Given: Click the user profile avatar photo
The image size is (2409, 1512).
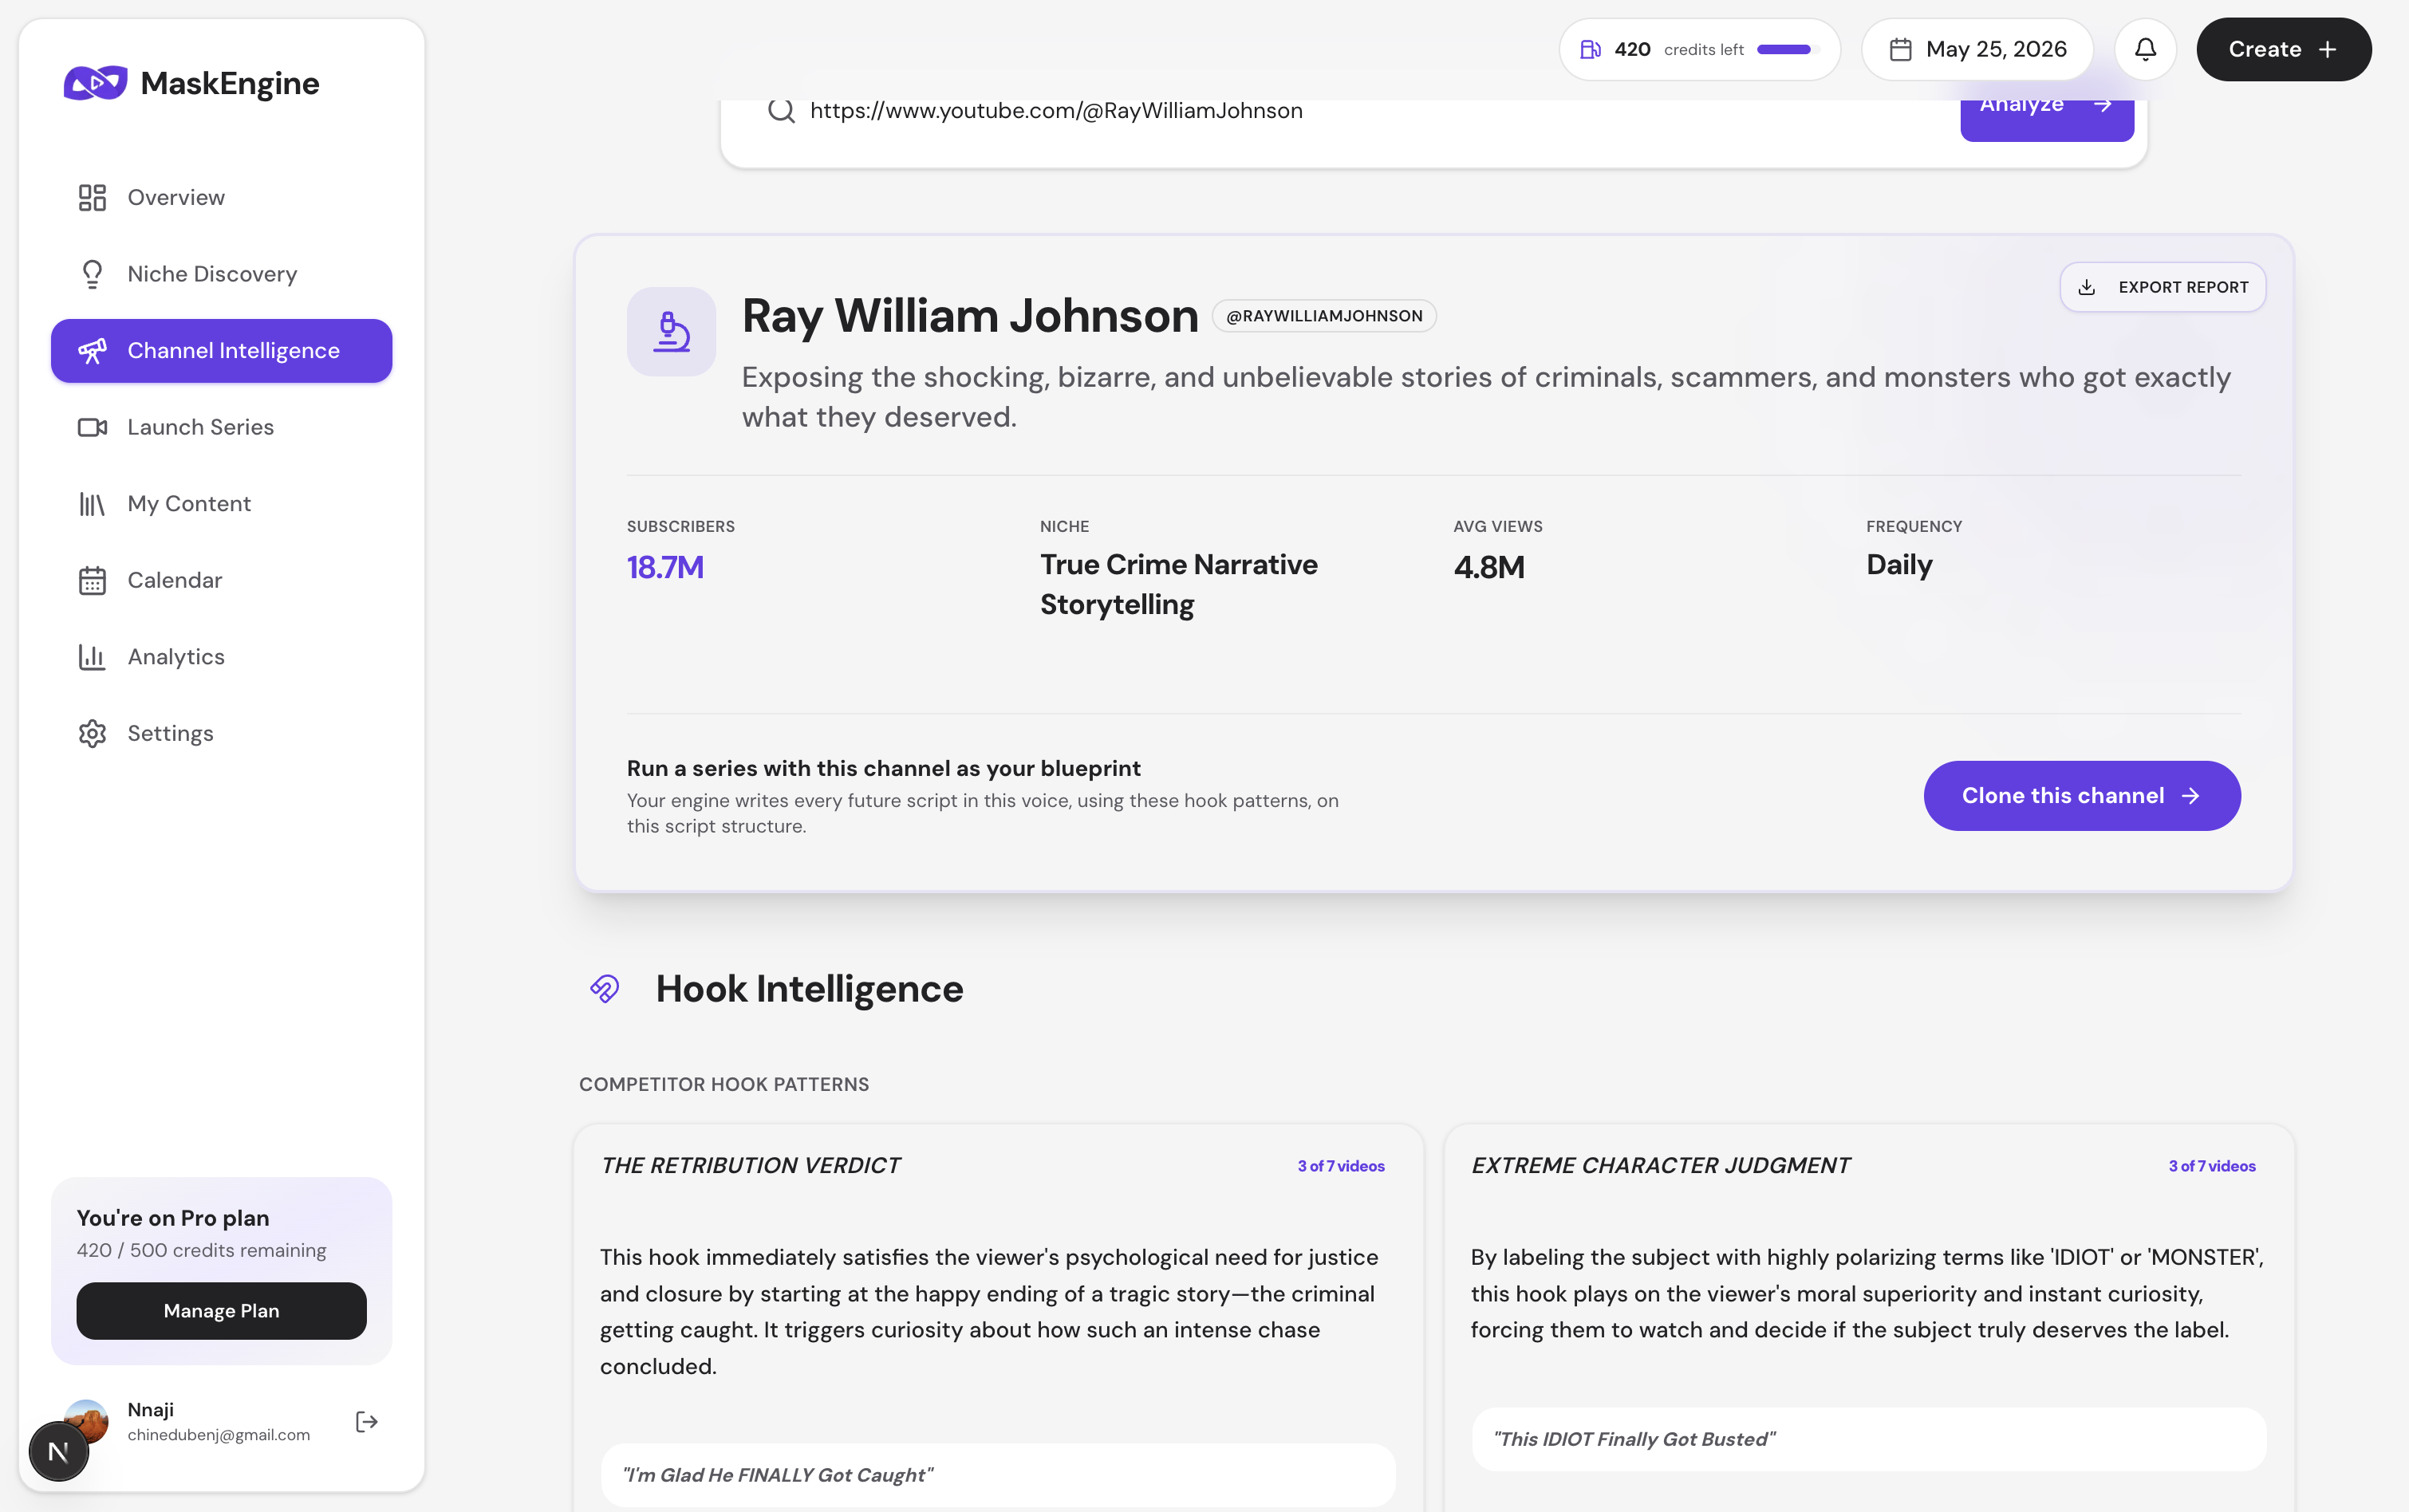Looking at the screenshot, I should 86,1421.
